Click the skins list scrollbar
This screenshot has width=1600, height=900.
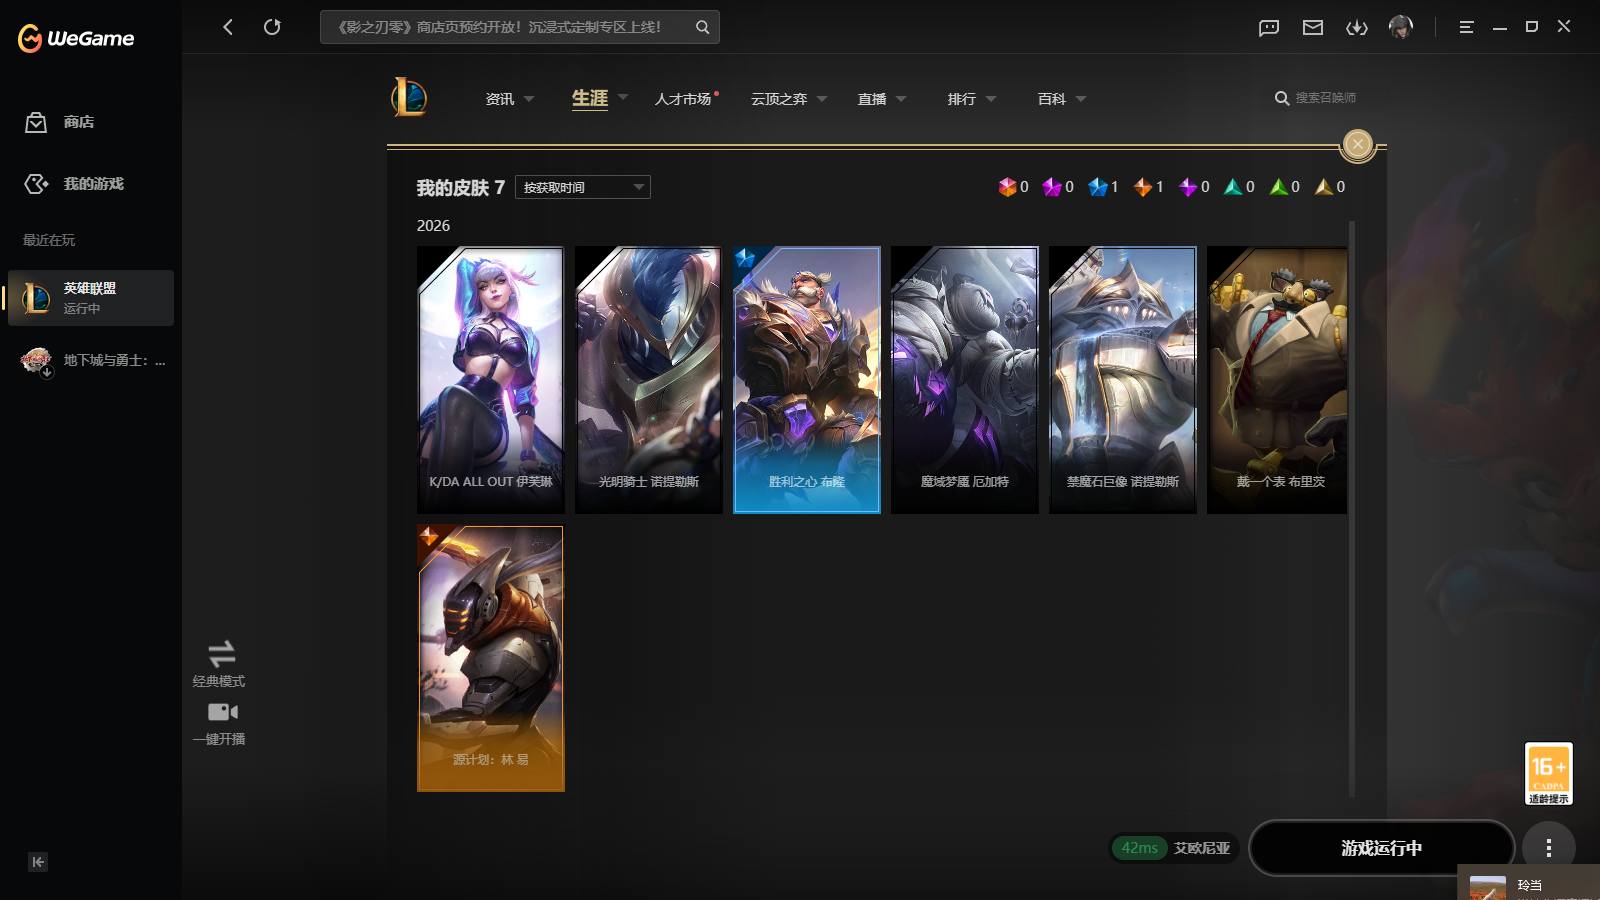pos(1352,508)
